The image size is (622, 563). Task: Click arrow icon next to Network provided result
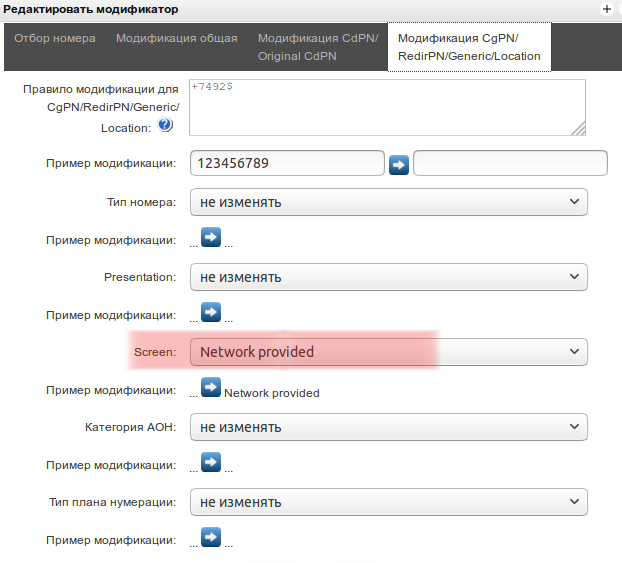click(x=211, y=387)
